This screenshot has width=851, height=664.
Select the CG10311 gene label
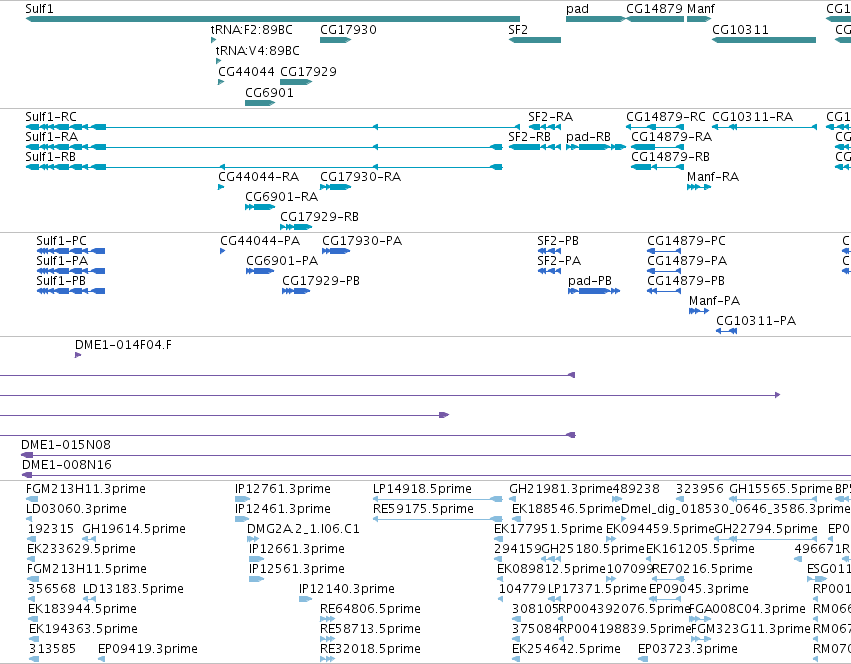740,30
